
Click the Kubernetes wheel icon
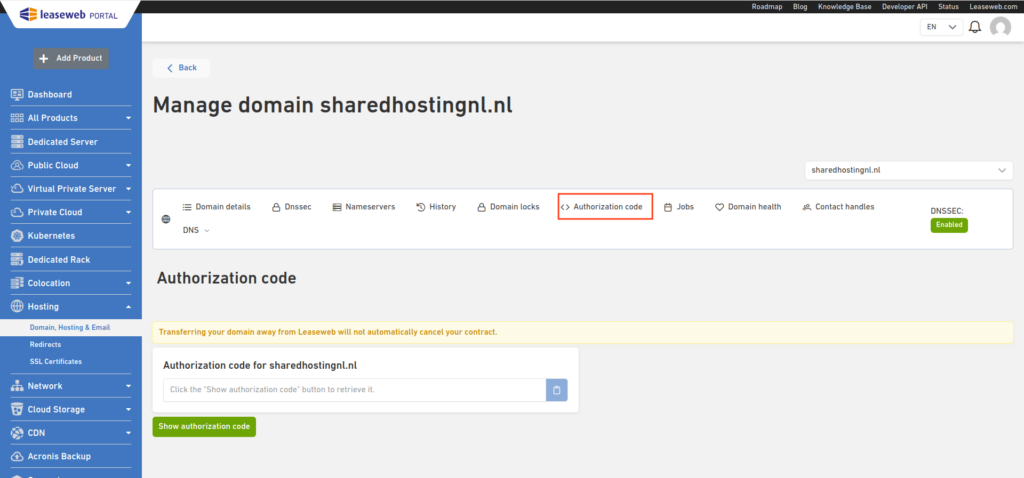click(x=17, y=236)
